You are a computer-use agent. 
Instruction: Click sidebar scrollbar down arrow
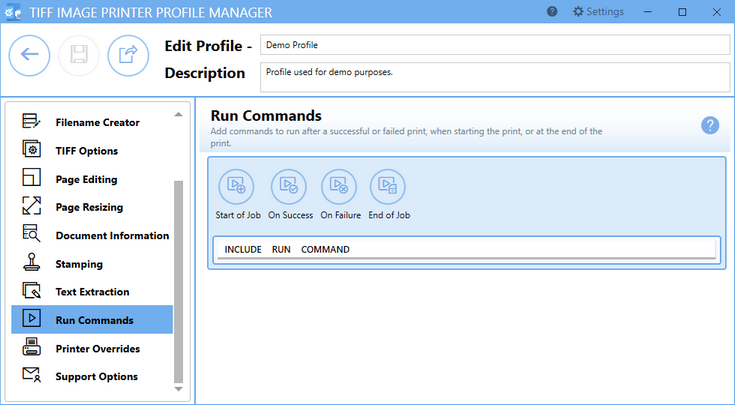(178, 389)
